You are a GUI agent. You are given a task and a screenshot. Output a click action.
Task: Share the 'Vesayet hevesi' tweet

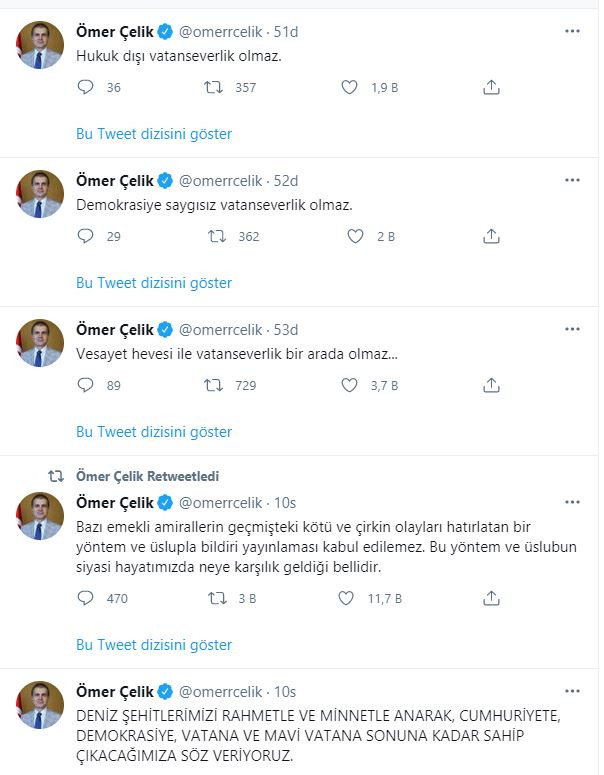click(491, 385)
